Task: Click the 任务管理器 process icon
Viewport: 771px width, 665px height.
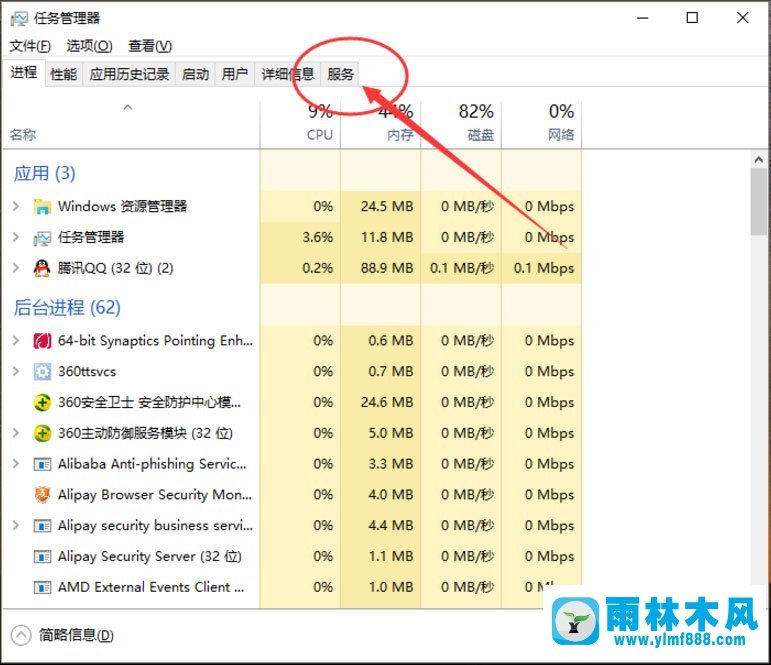Action: (42, 238)
